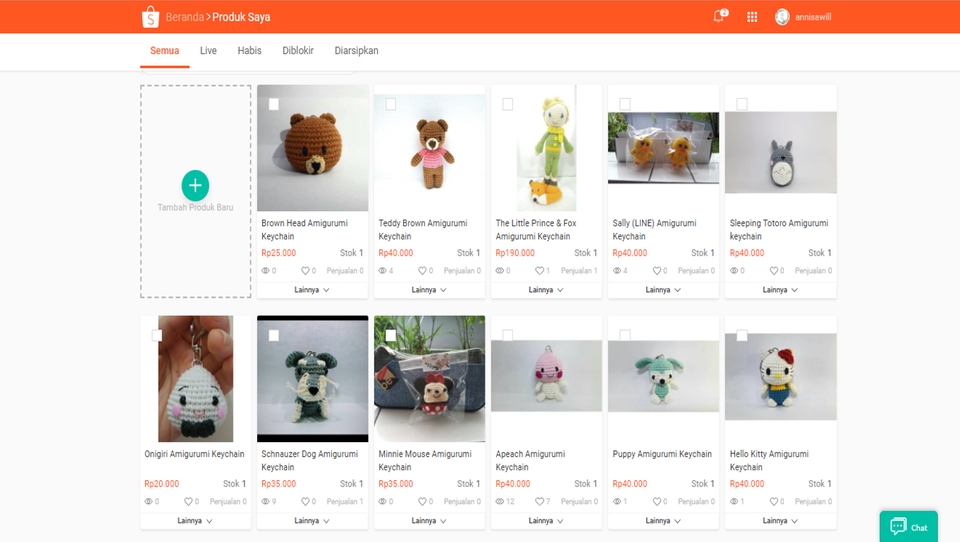Click the annisawill username
This screenshot has height=542, width=960.
coord(813,17)
